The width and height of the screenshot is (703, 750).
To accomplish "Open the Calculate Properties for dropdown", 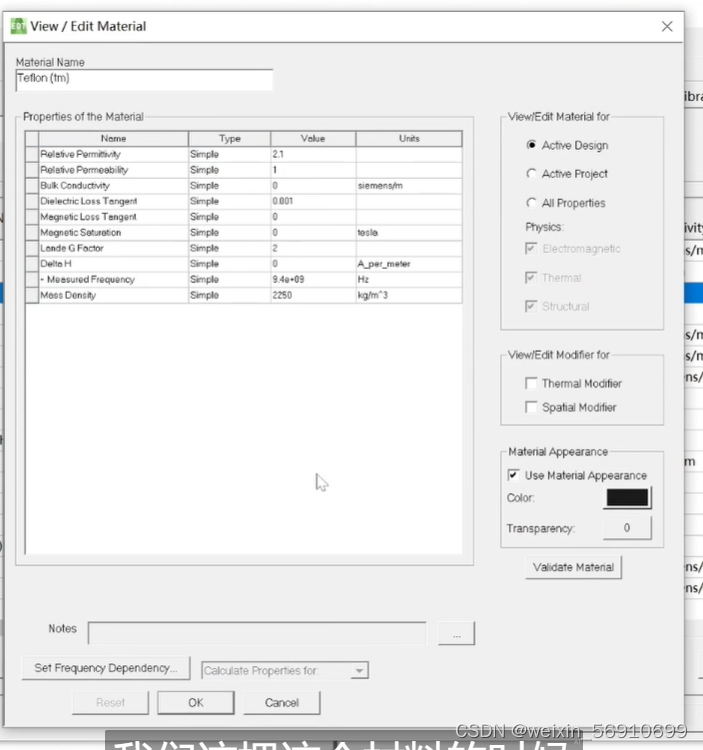I will pyautogui.click(x=285, y=671).
